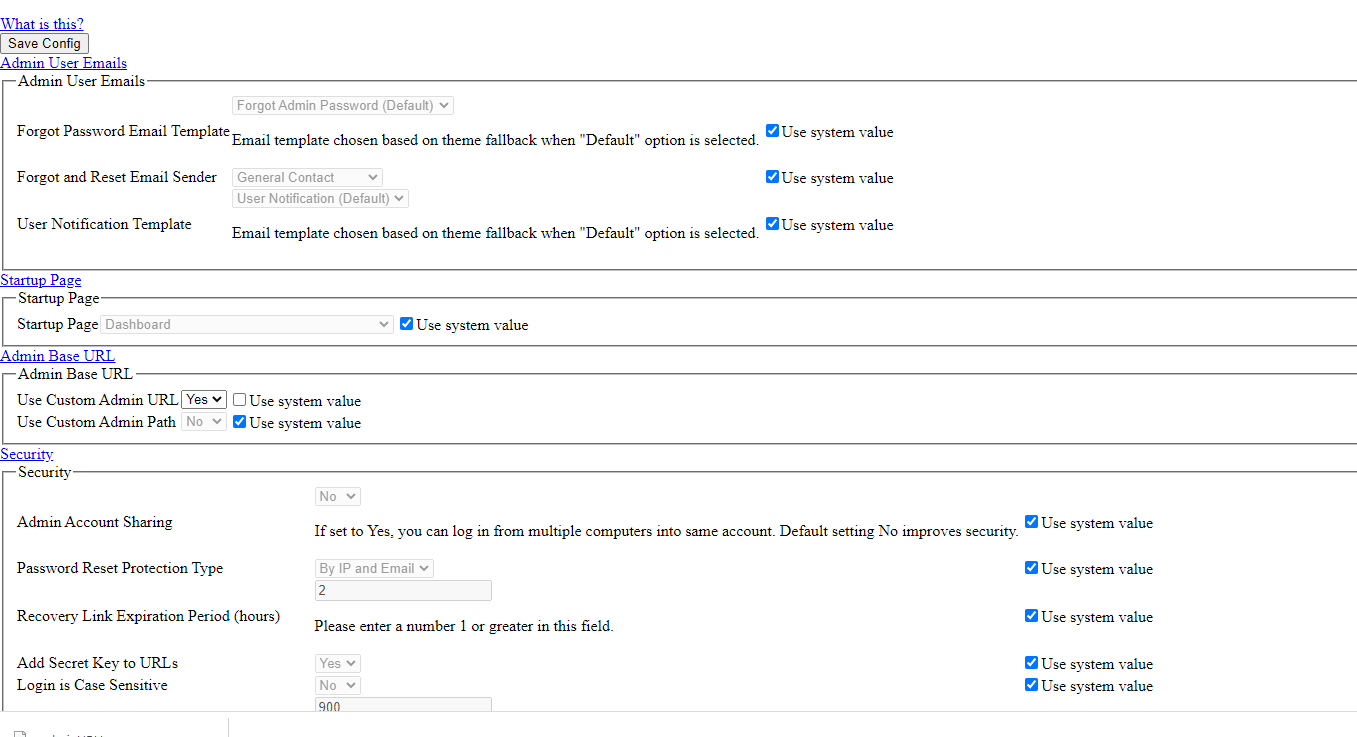
Task: Uncheck Use system value for Forgot Password Email Template
Action: point(771,130)
